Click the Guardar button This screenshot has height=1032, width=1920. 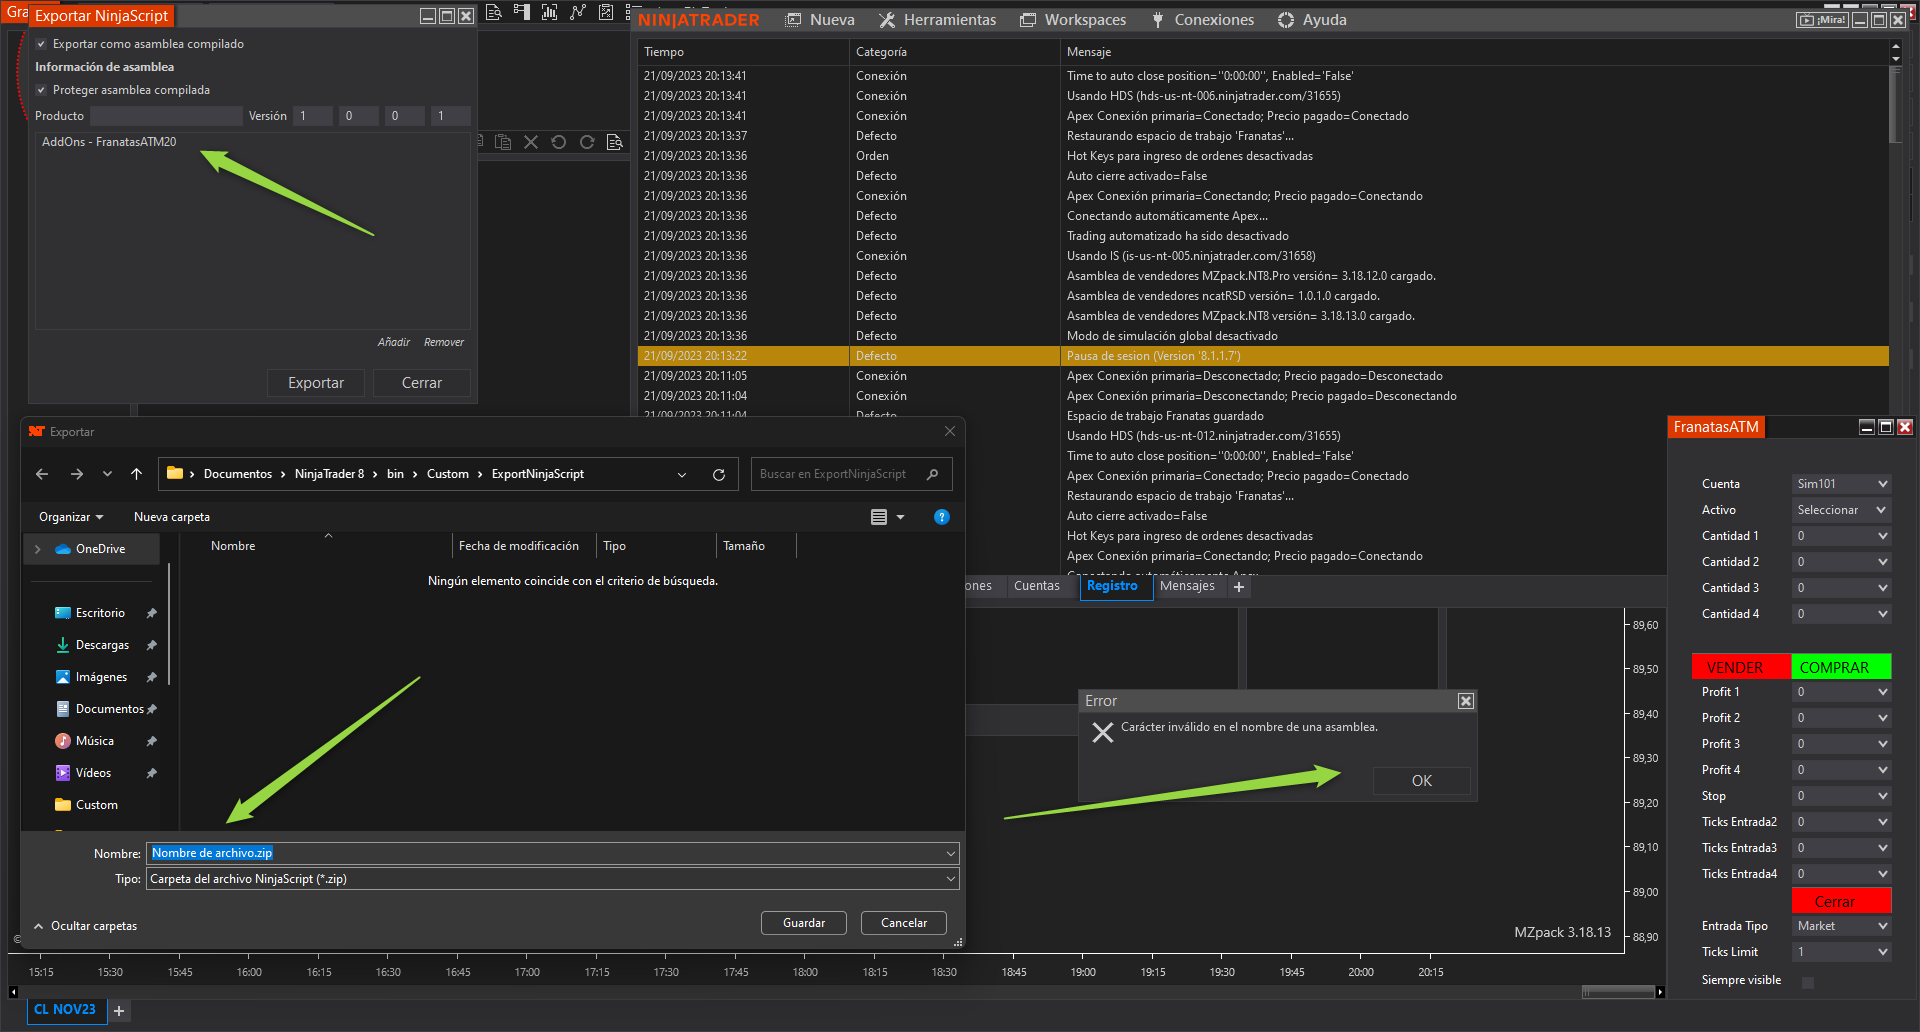[x=803, y=923]
